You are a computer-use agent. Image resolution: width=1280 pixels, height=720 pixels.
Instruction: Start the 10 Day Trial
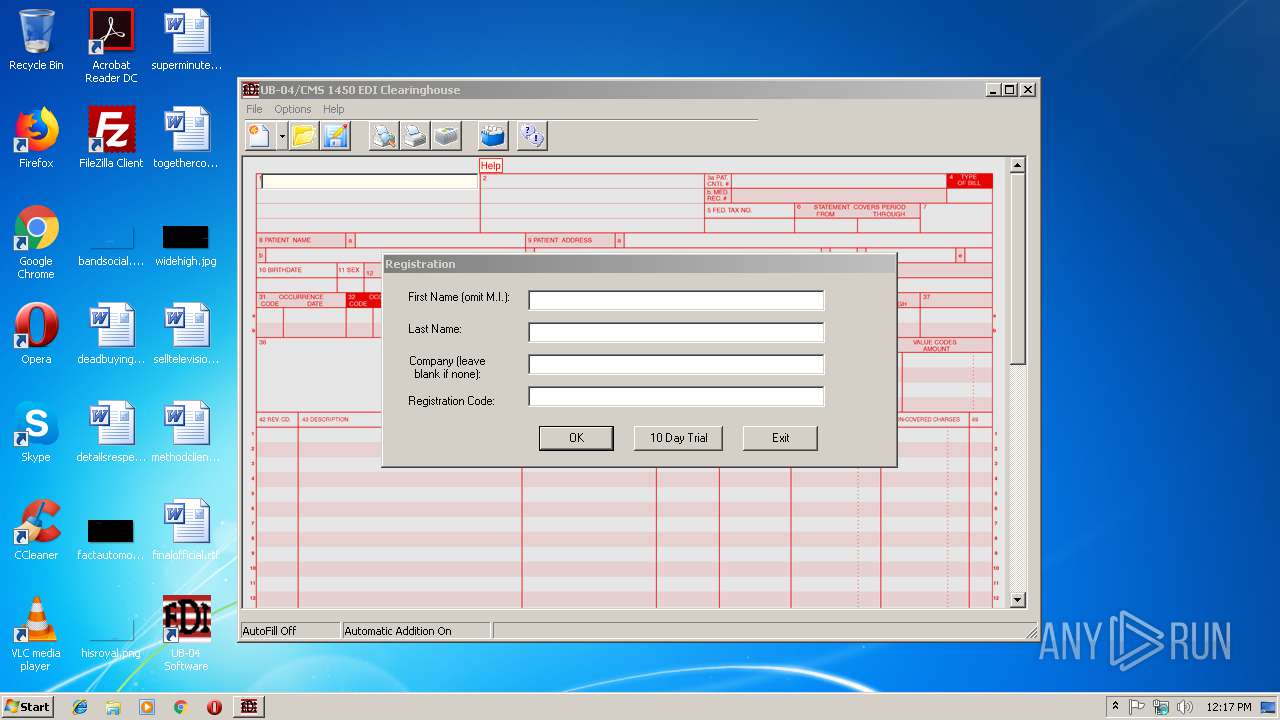pos(678,438)
